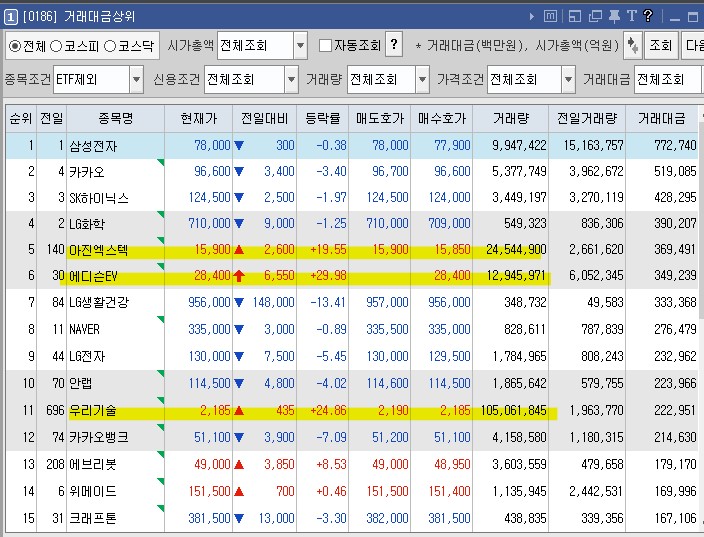Select the SK하이닉스 stock name
Screen dimensions: 704x537
click(99, 198)
